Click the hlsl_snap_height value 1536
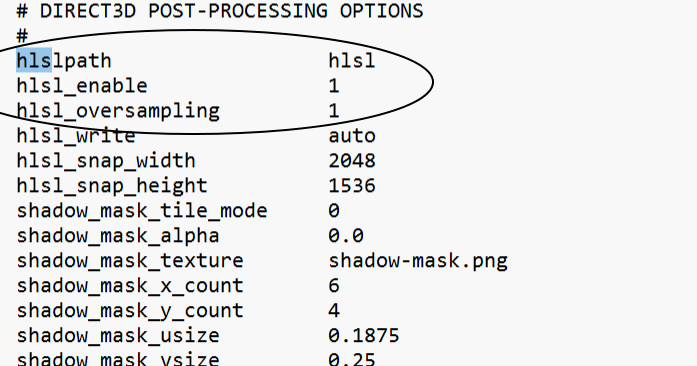The height and width of the screenshot is (366, 697). point(352,185)
